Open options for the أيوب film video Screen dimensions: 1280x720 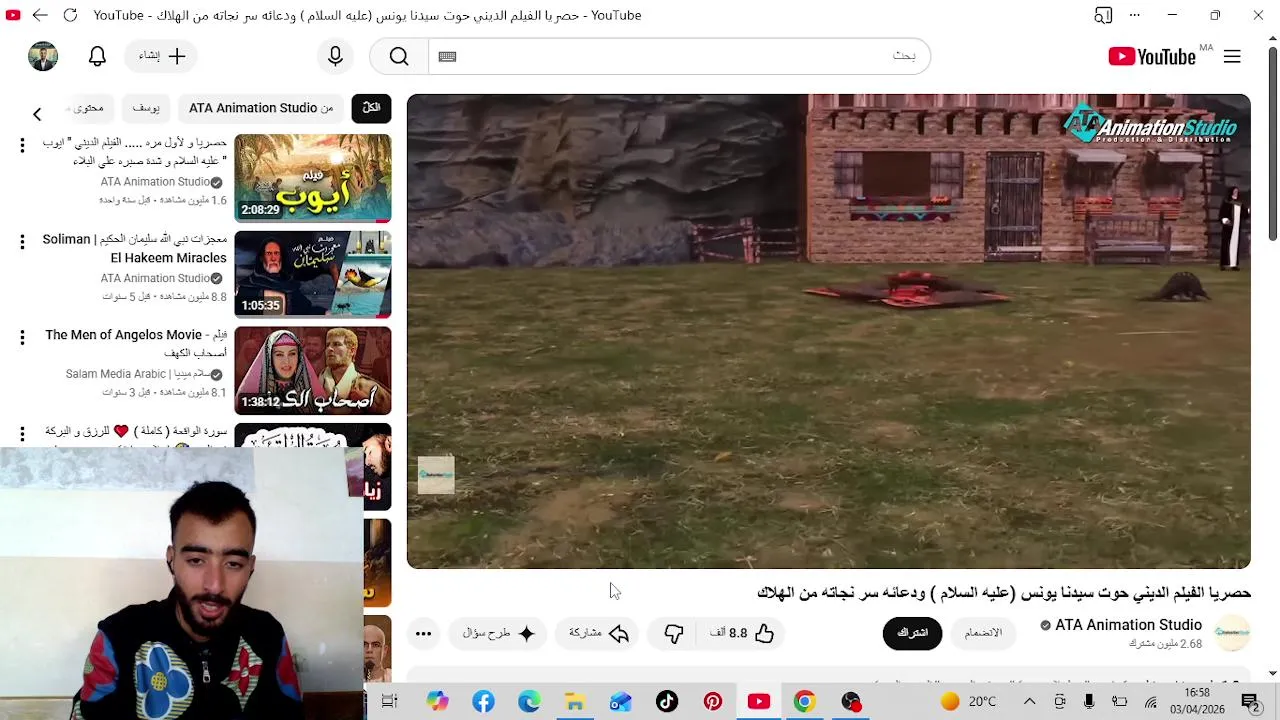22,146
